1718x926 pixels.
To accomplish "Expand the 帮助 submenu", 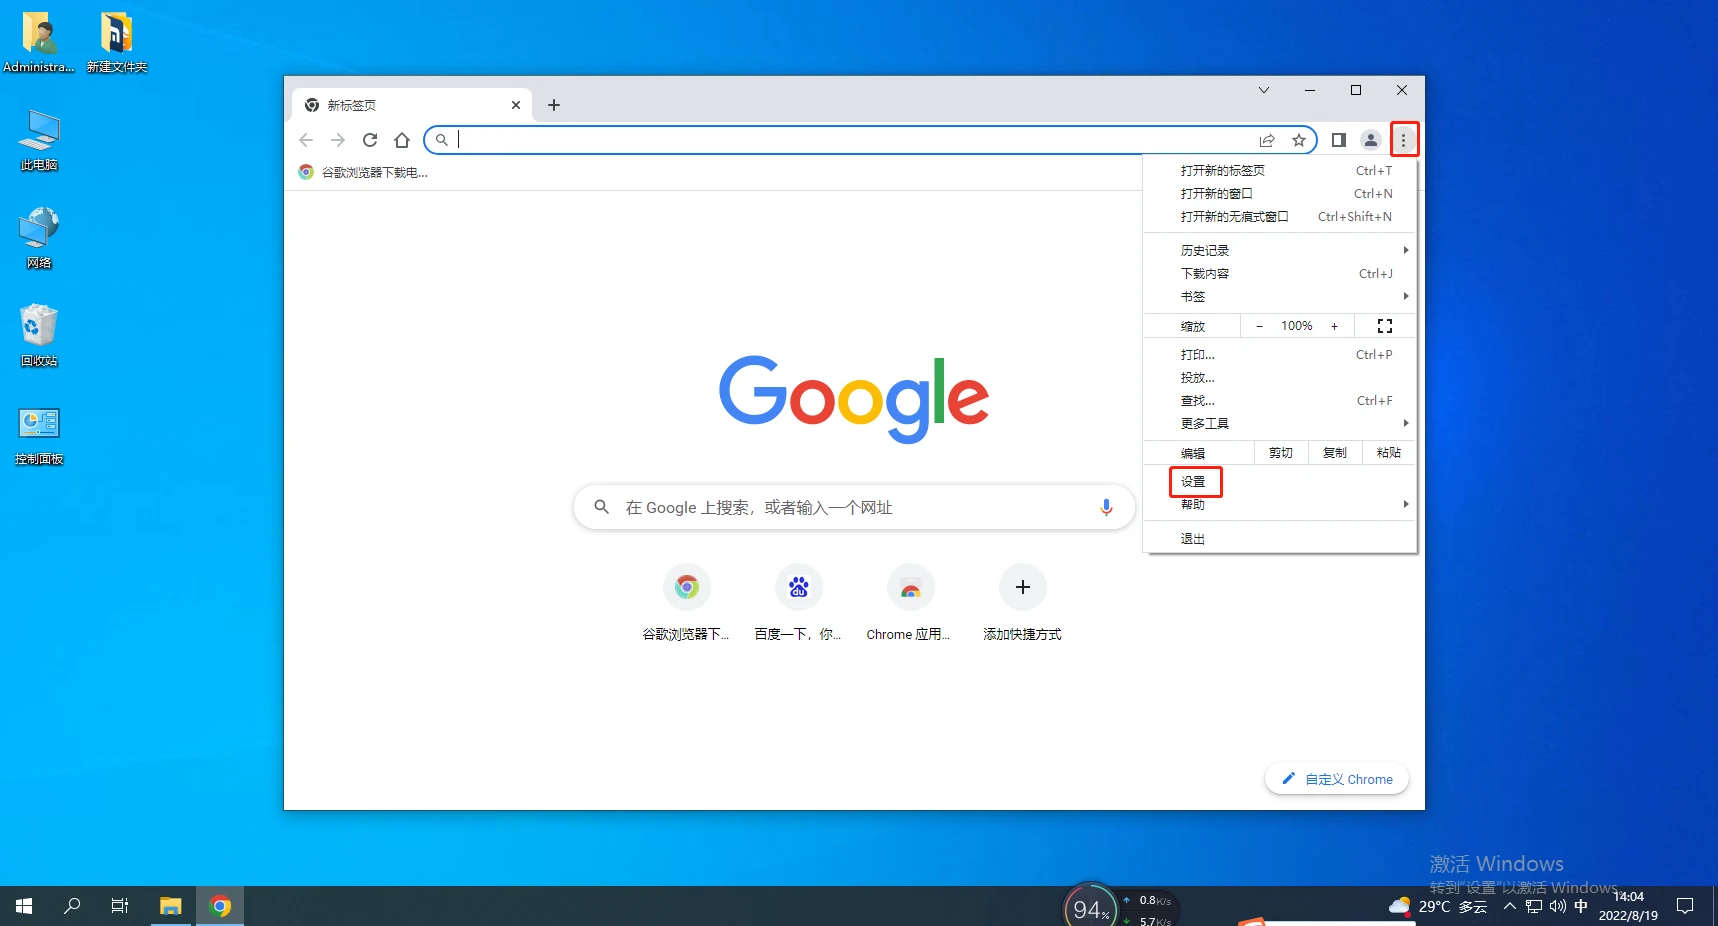I will (x=1280, y=505).
